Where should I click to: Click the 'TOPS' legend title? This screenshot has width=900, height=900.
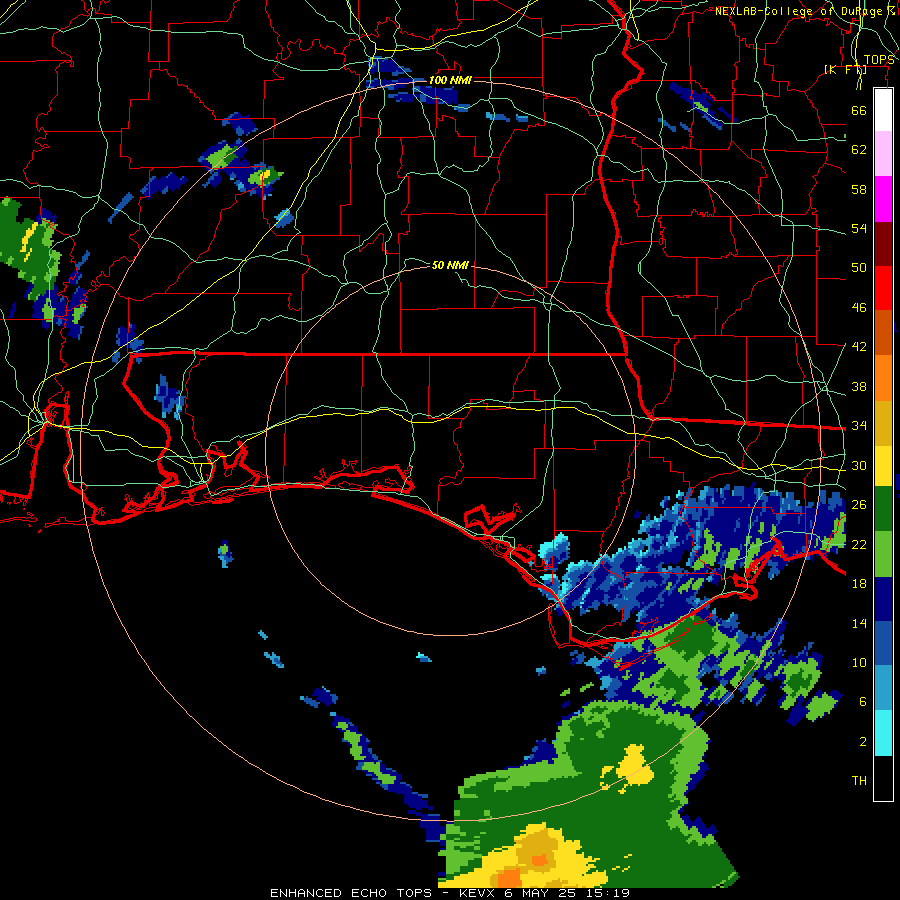pos(879,60)
